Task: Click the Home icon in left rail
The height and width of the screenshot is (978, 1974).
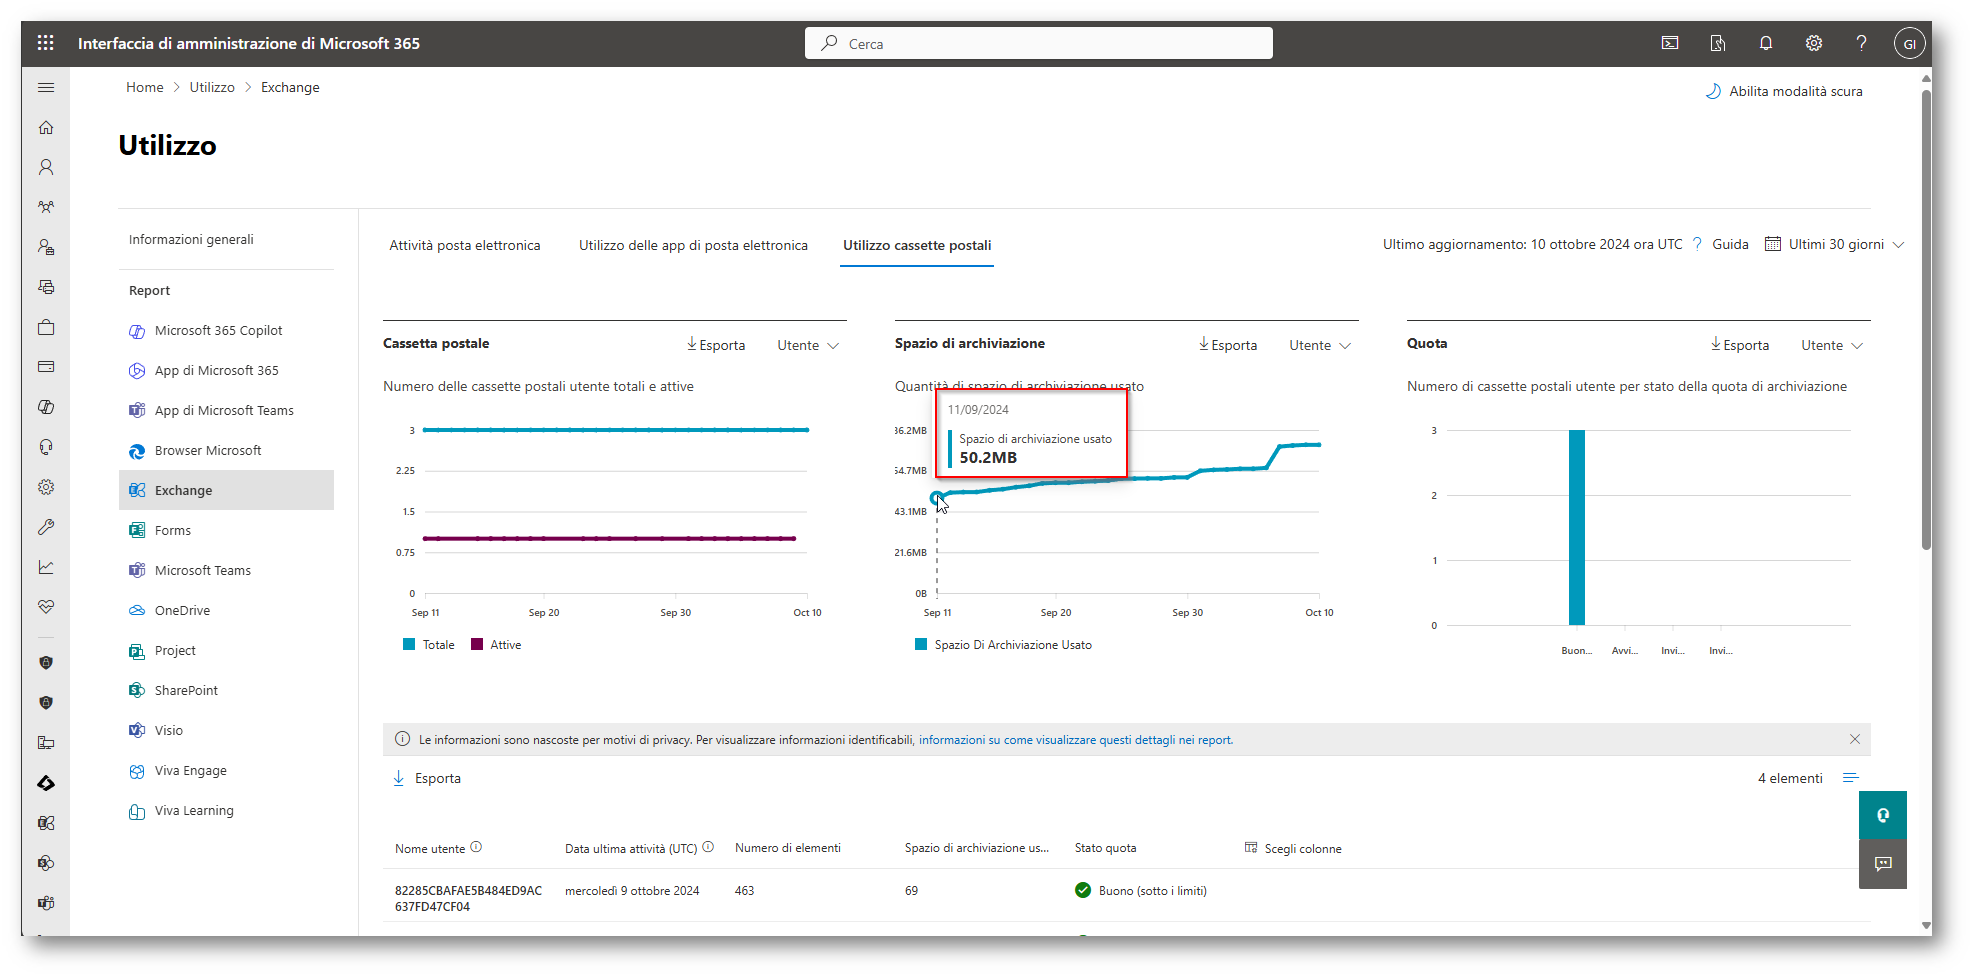Action: pyautogui.click(x=46, y=127)
